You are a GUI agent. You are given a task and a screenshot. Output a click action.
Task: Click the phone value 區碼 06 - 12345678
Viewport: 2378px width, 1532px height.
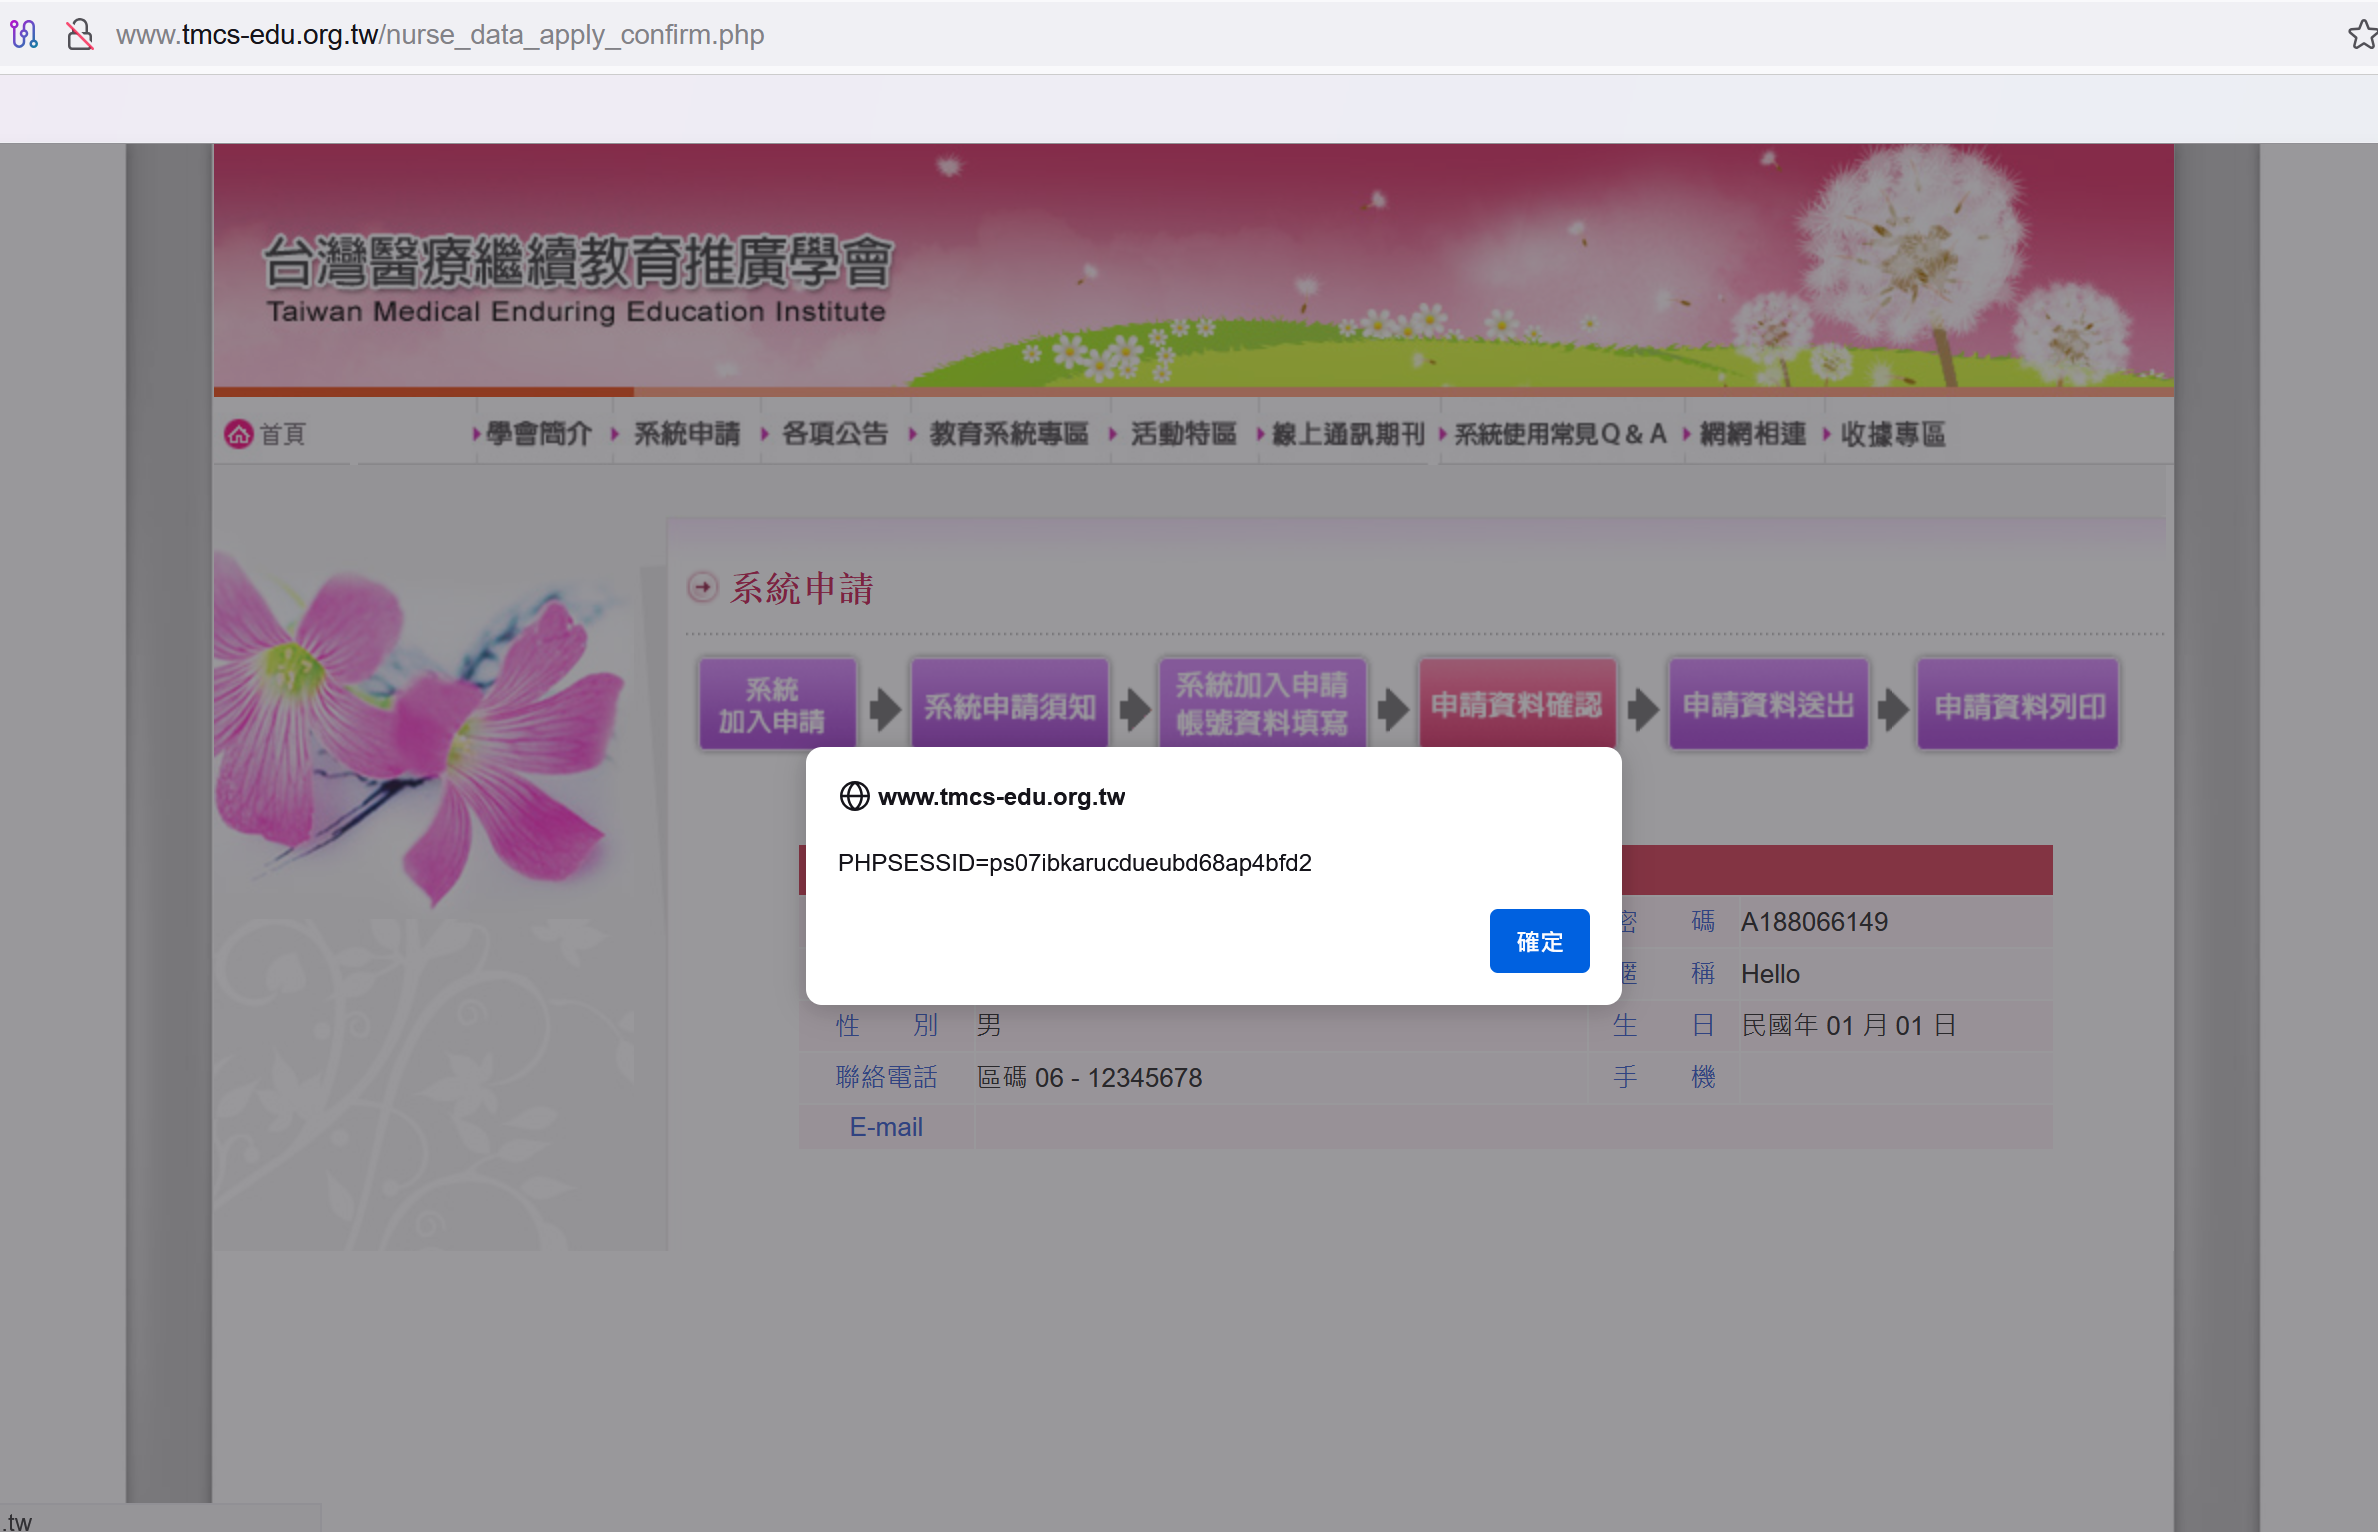coord(1089,1077)
